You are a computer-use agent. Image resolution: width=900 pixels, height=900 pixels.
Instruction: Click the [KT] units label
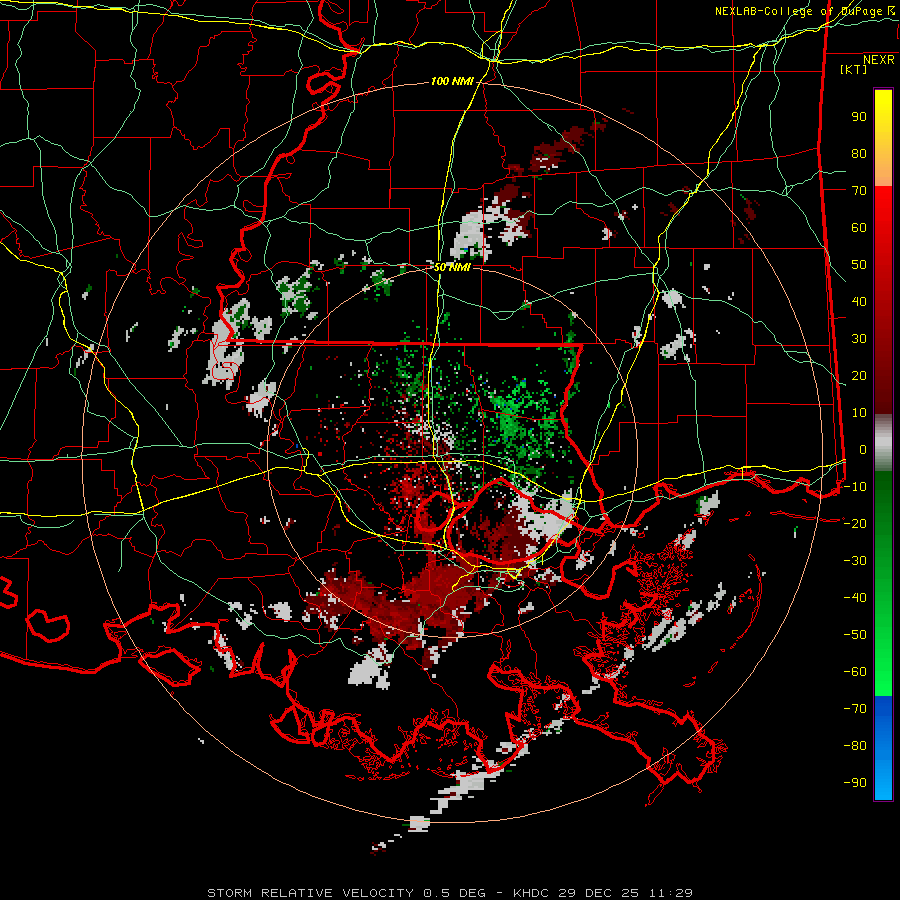click(x=854, y=69)
